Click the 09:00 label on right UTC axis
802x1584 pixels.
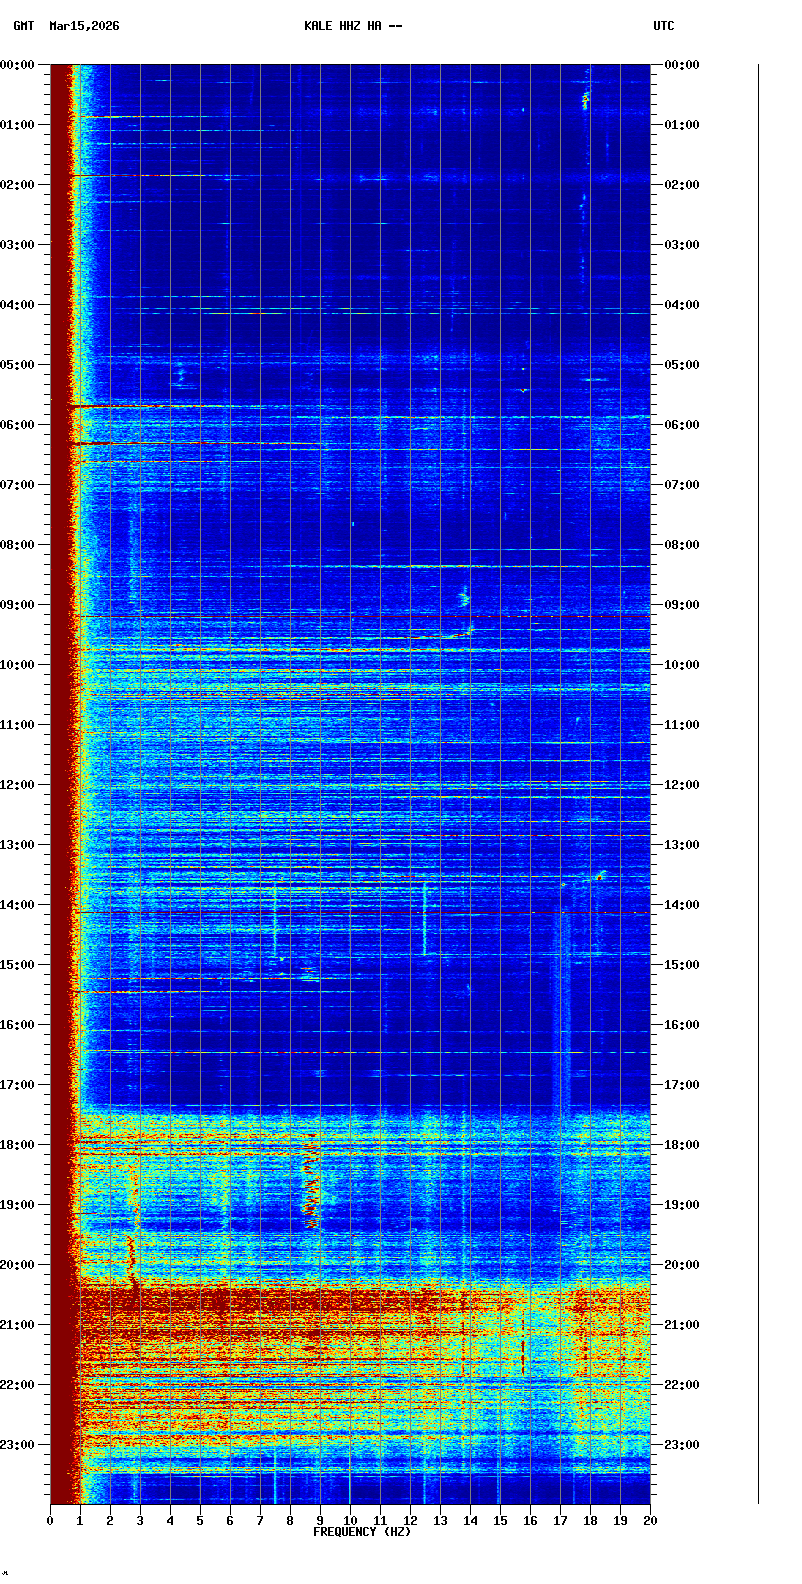point(682,605)
